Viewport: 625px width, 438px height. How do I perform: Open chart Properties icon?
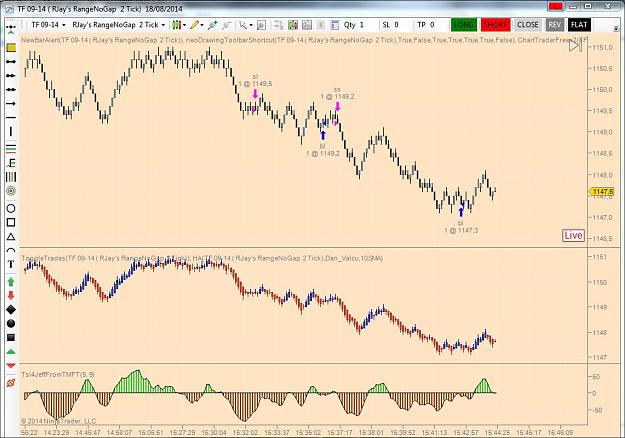click(335, 25)
